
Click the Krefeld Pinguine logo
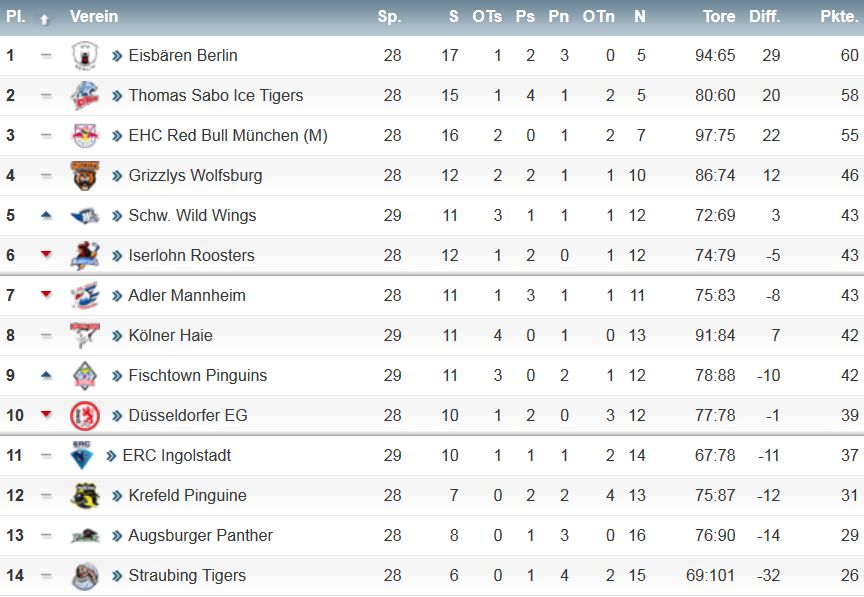85,496
